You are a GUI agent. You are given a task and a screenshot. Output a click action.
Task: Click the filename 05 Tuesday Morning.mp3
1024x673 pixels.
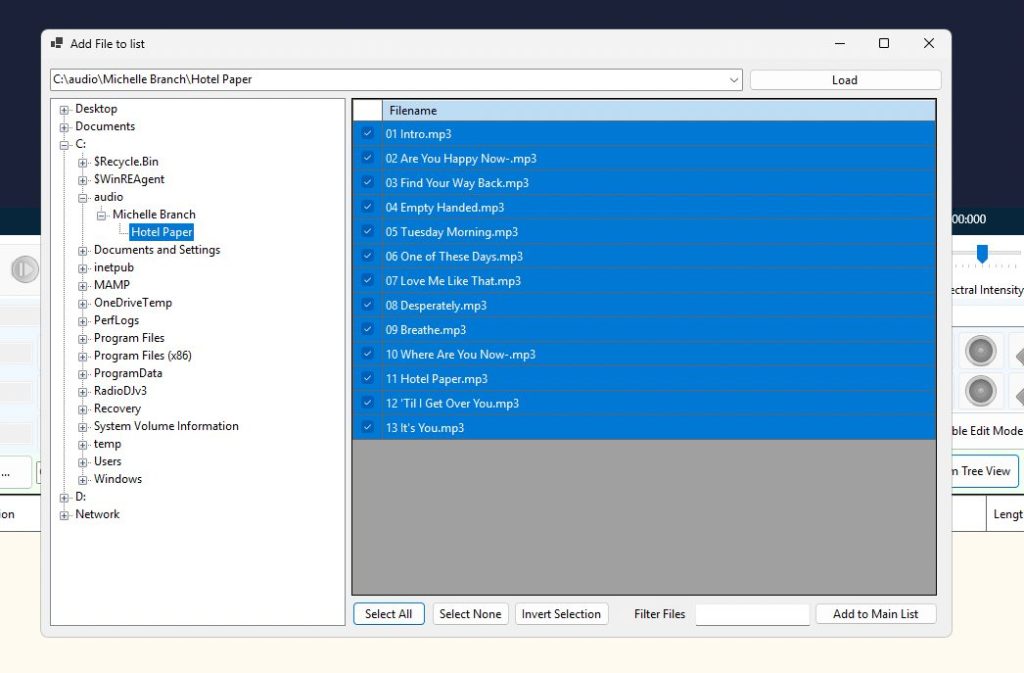tap(451, 232)
